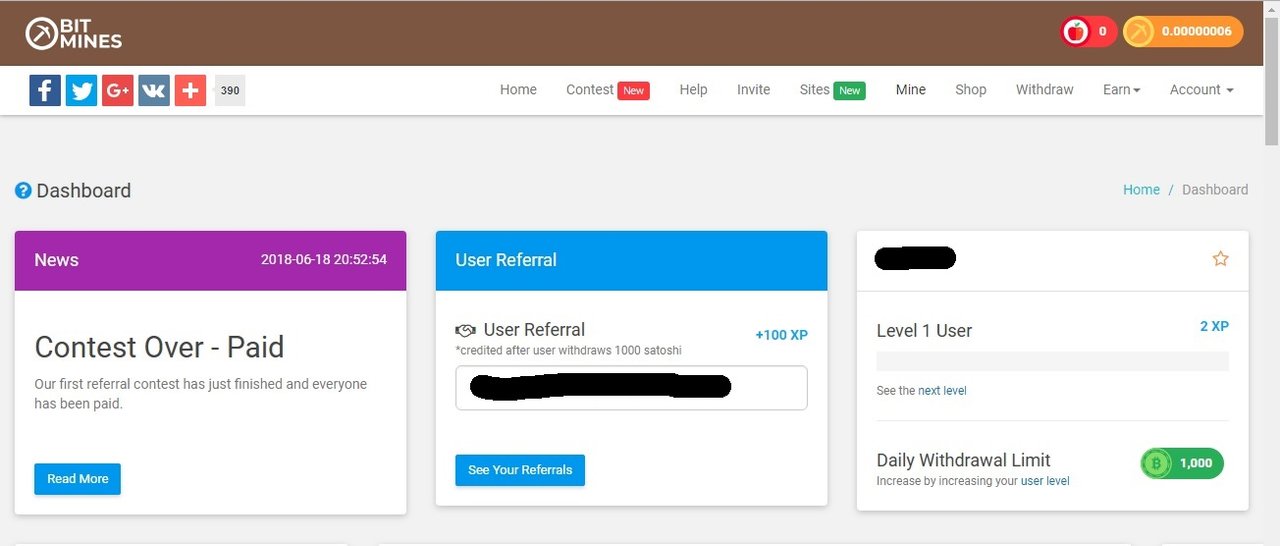Open the Withdraw page
This screenshot has height=546, width=1280.
pos(1044,89)
